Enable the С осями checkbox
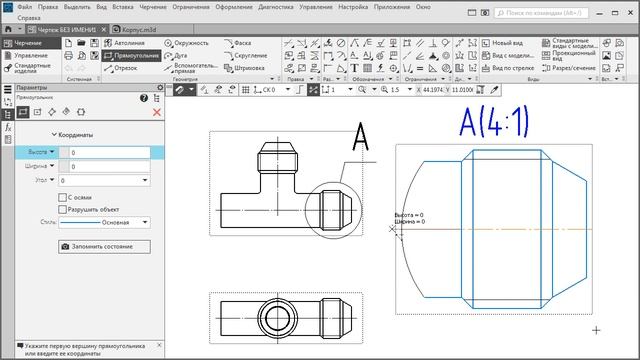The height and width of the screenshot is (360, 640). (x=62, y=197)
